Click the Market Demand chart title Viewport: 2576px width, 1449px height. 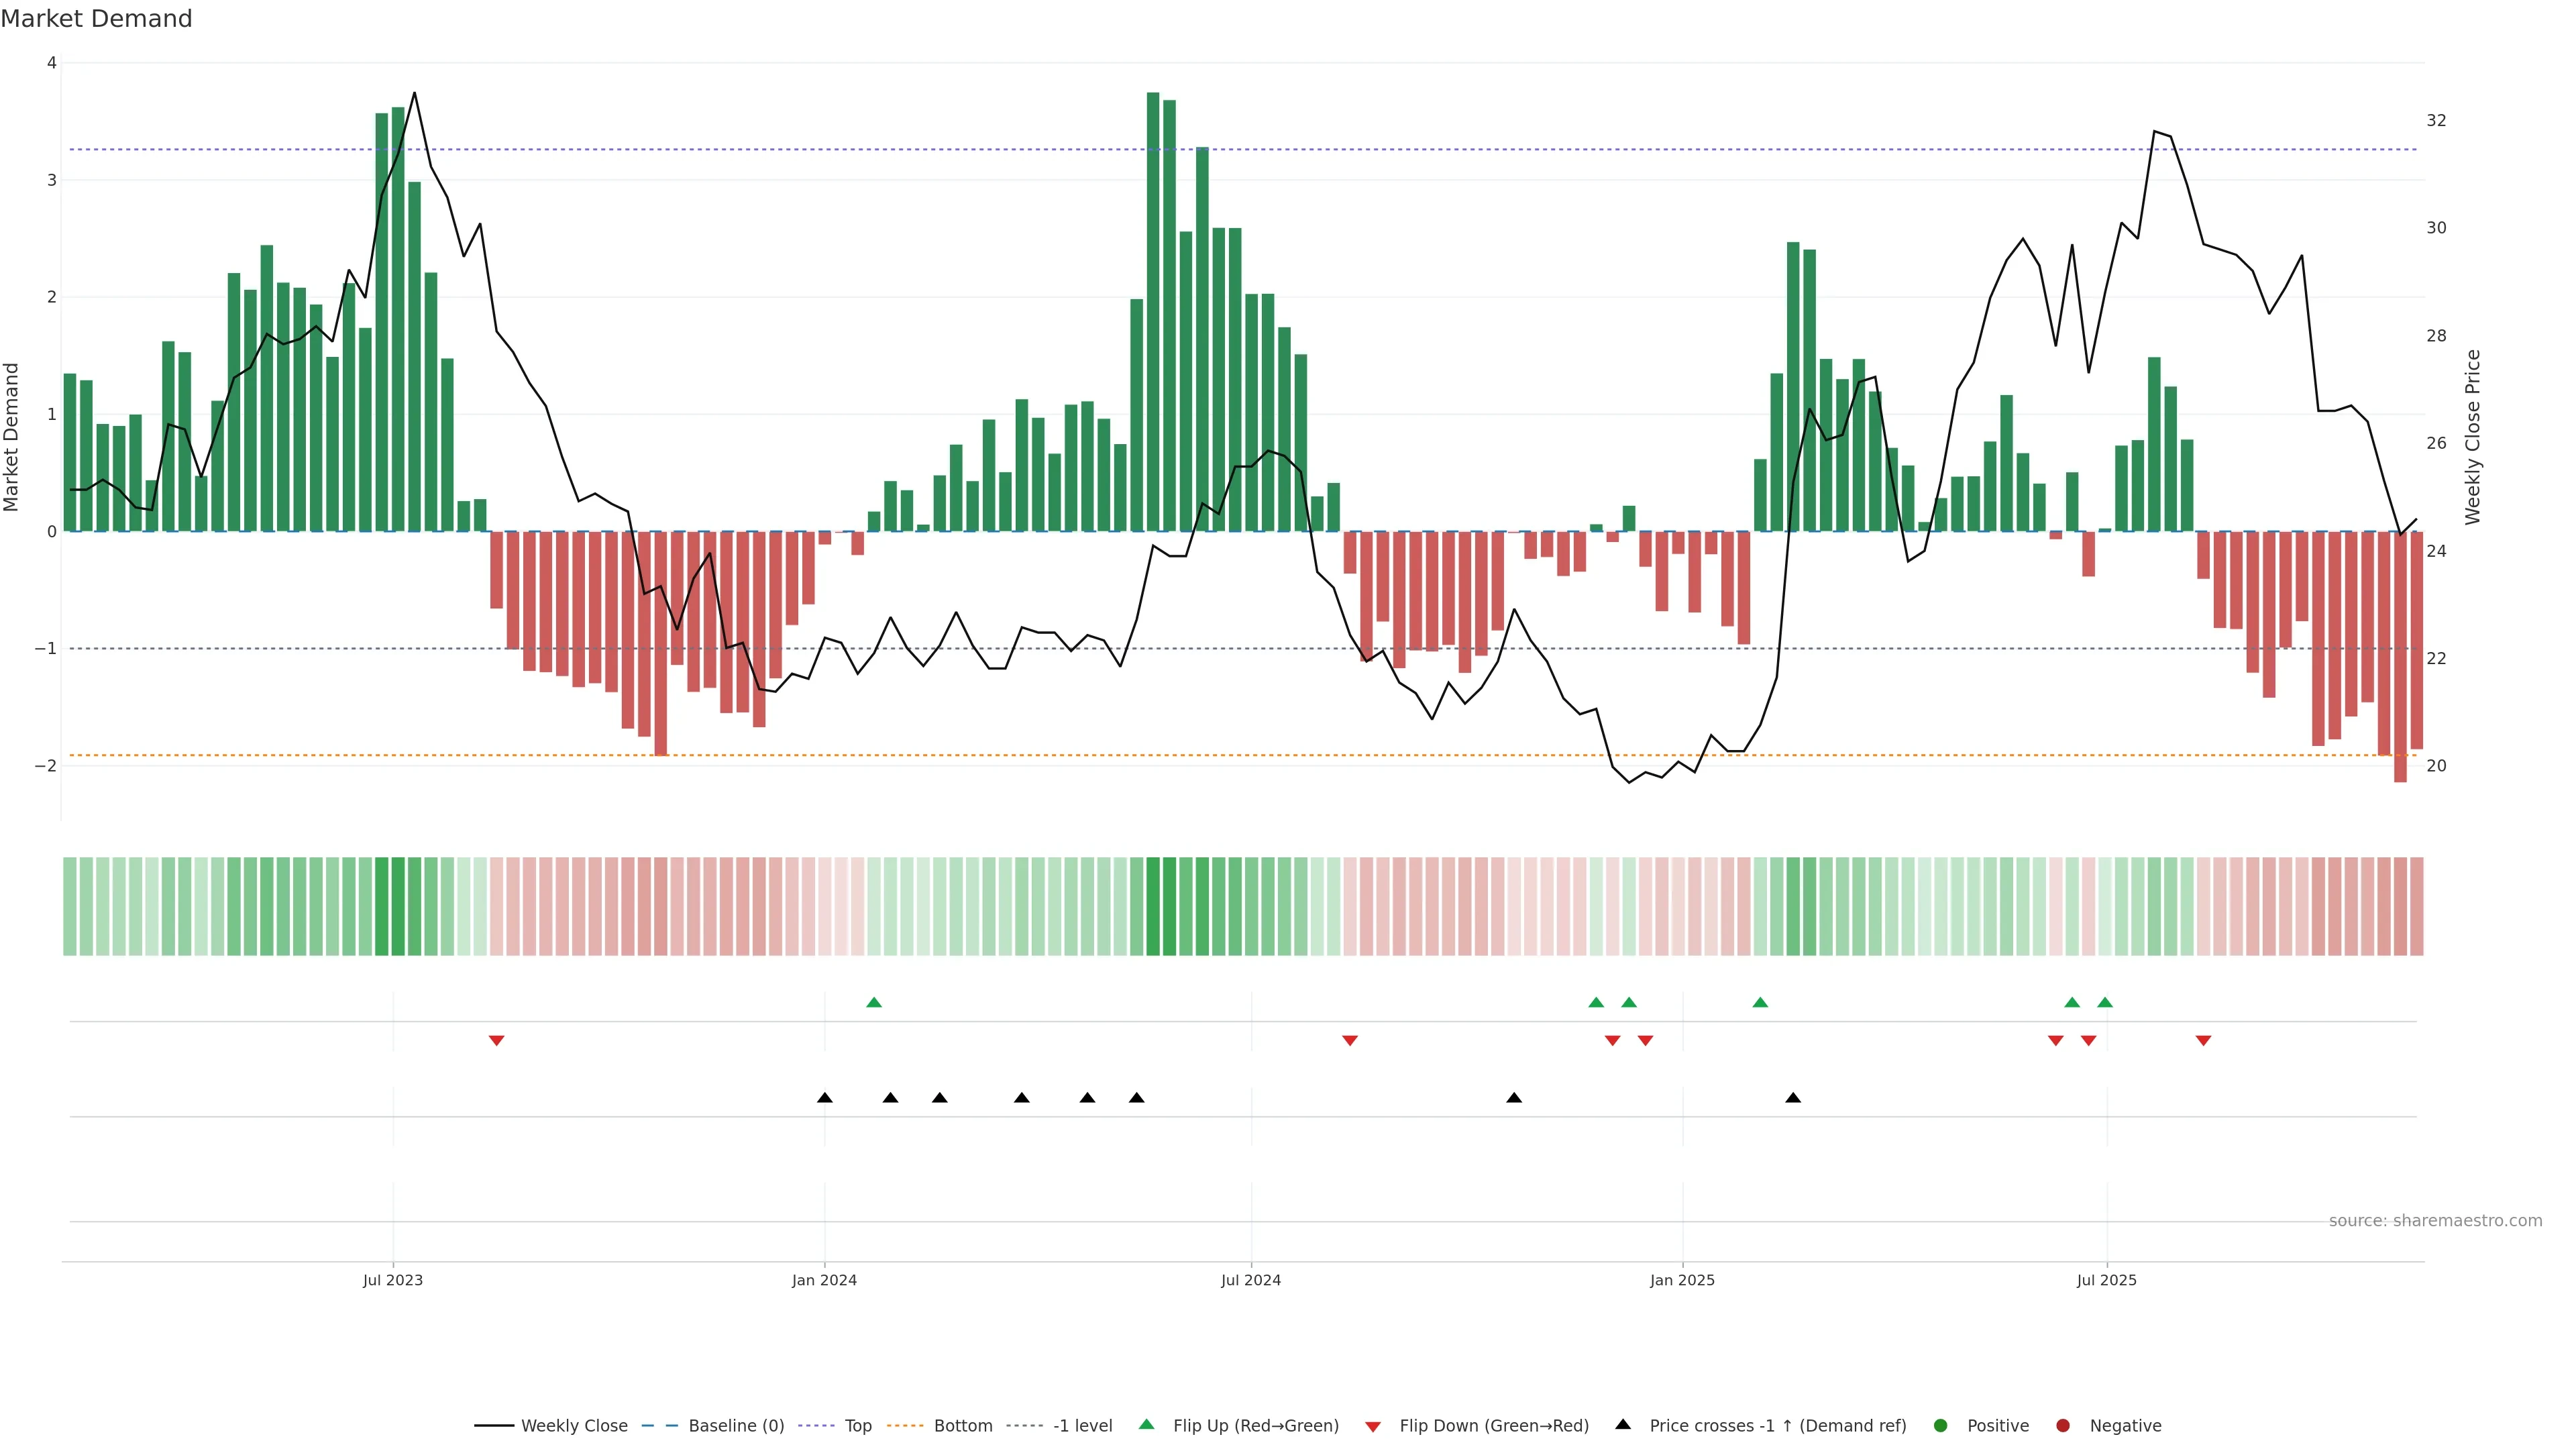pyautogui.click(x=96, y=19)
